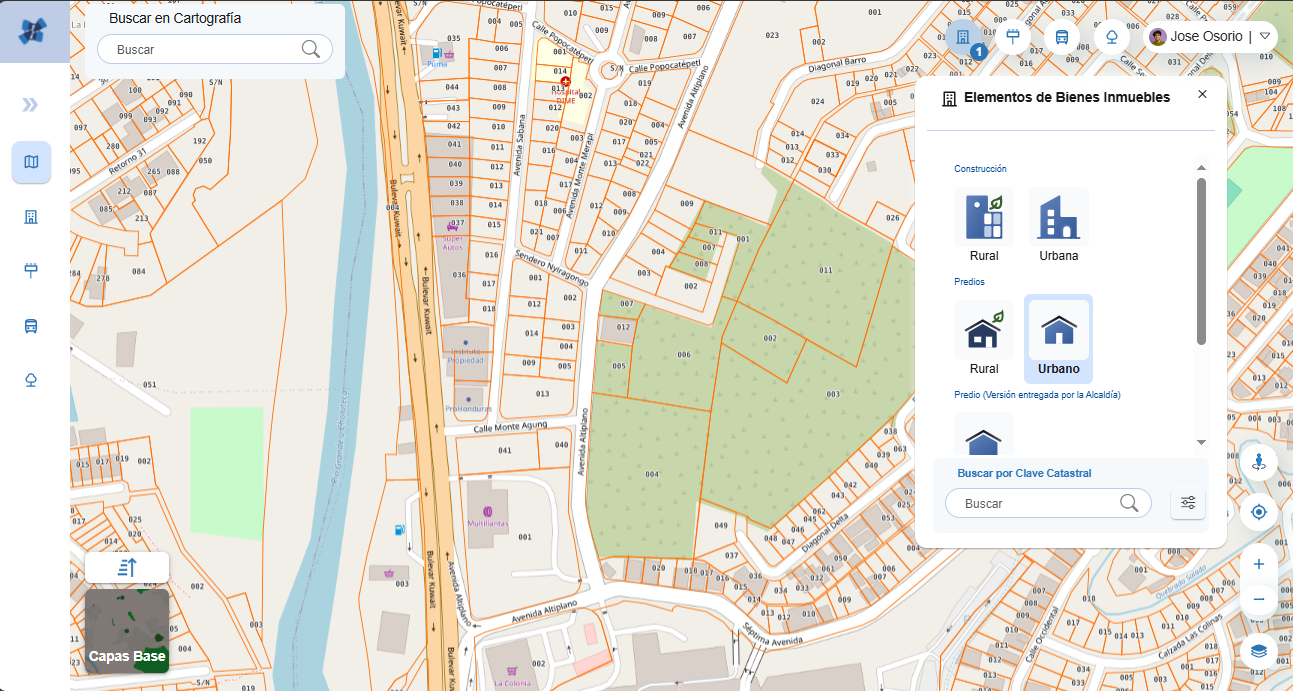Select Rural under Predios

tap(984, 338)
